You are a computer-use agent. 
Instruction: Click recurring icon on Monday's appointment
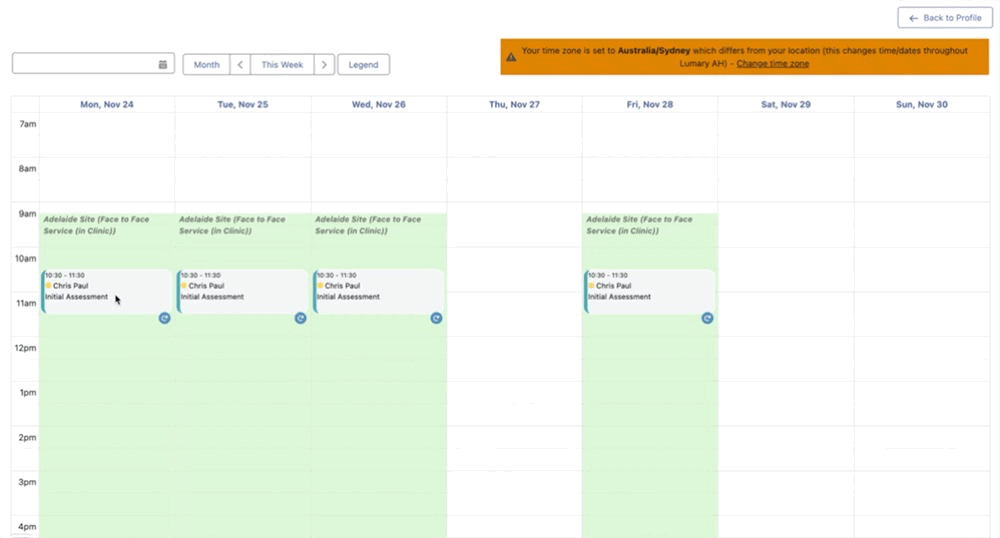pos(164,318)
